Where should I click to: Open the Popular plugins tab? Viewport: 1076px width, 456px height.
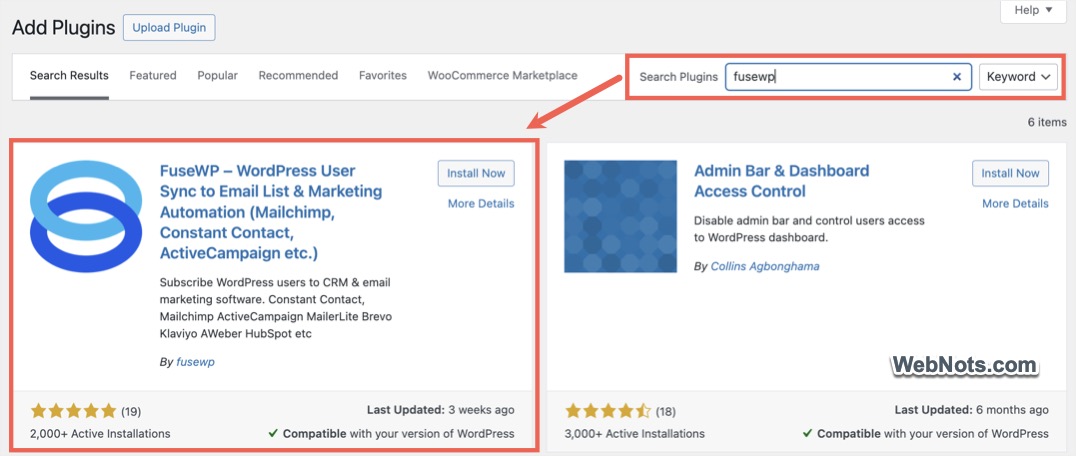[x=218, y=75]
